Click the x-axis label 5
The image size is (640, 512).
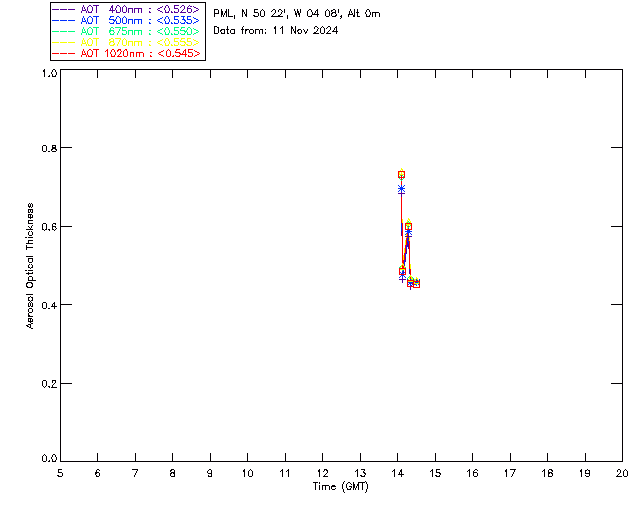(60, 474)
